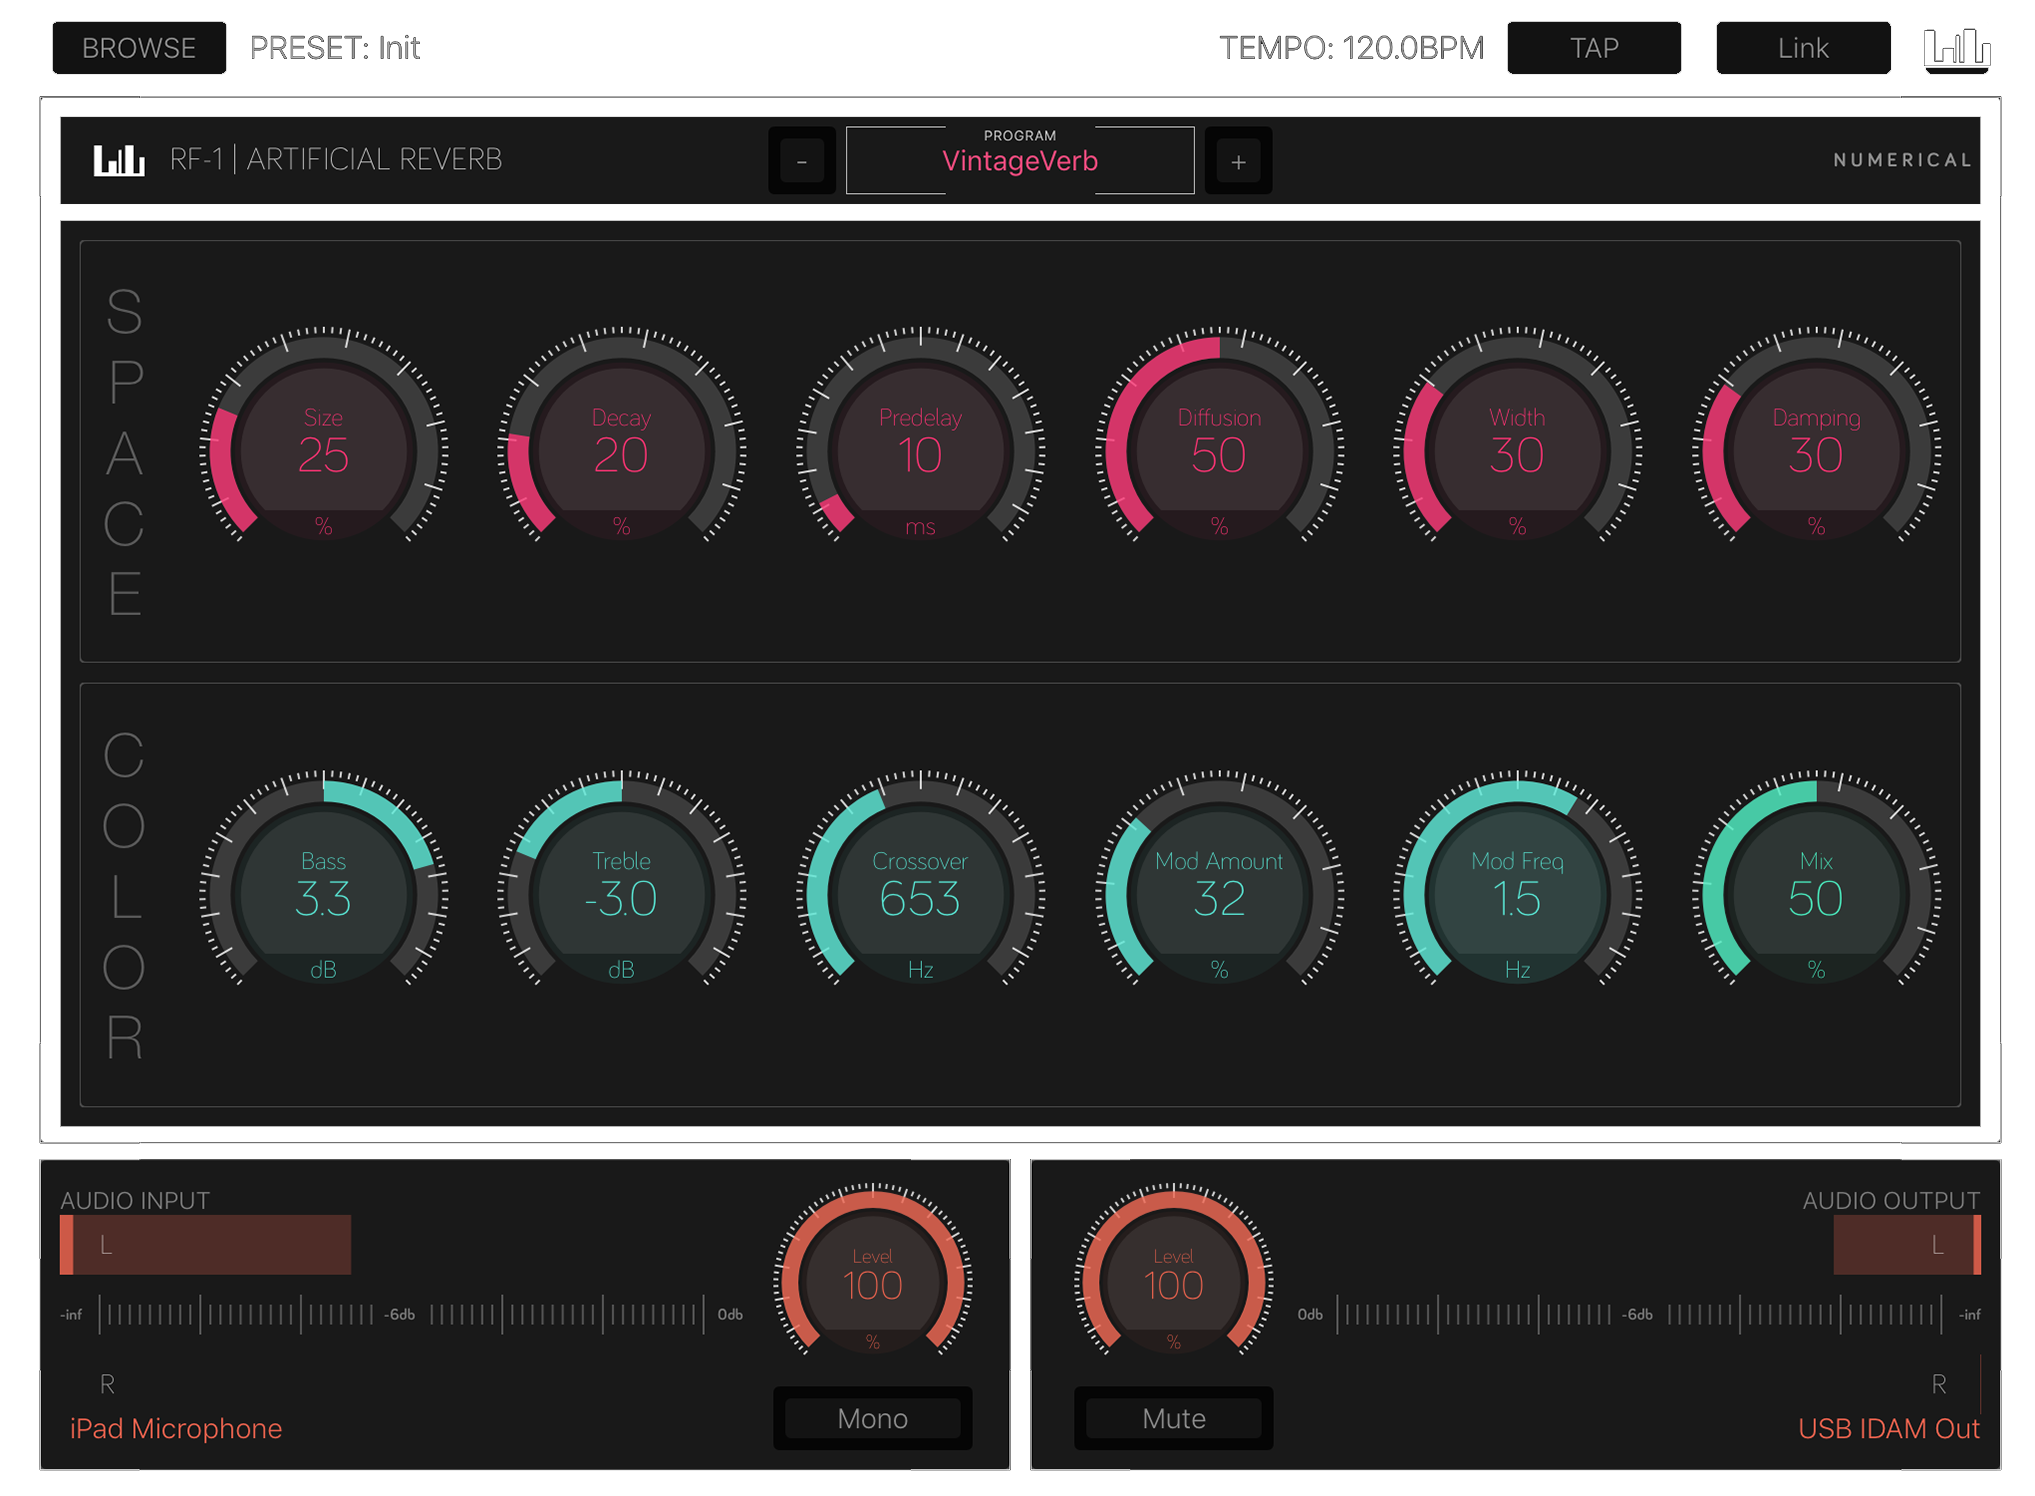Click the audio output L channel meter

click(x=1907, y=1245)
